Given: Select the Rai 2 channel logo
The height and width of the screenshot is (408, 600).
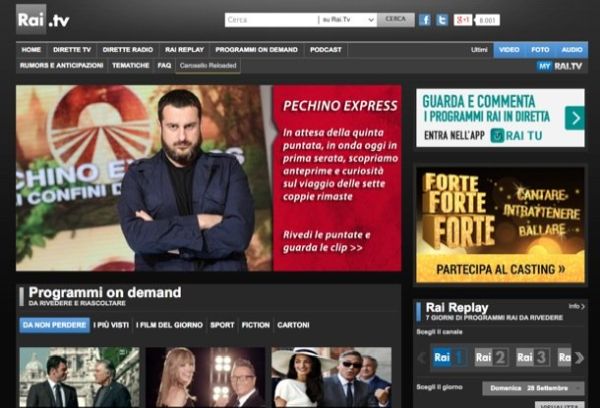Looking at the screenshot, I should click(491, 357).
